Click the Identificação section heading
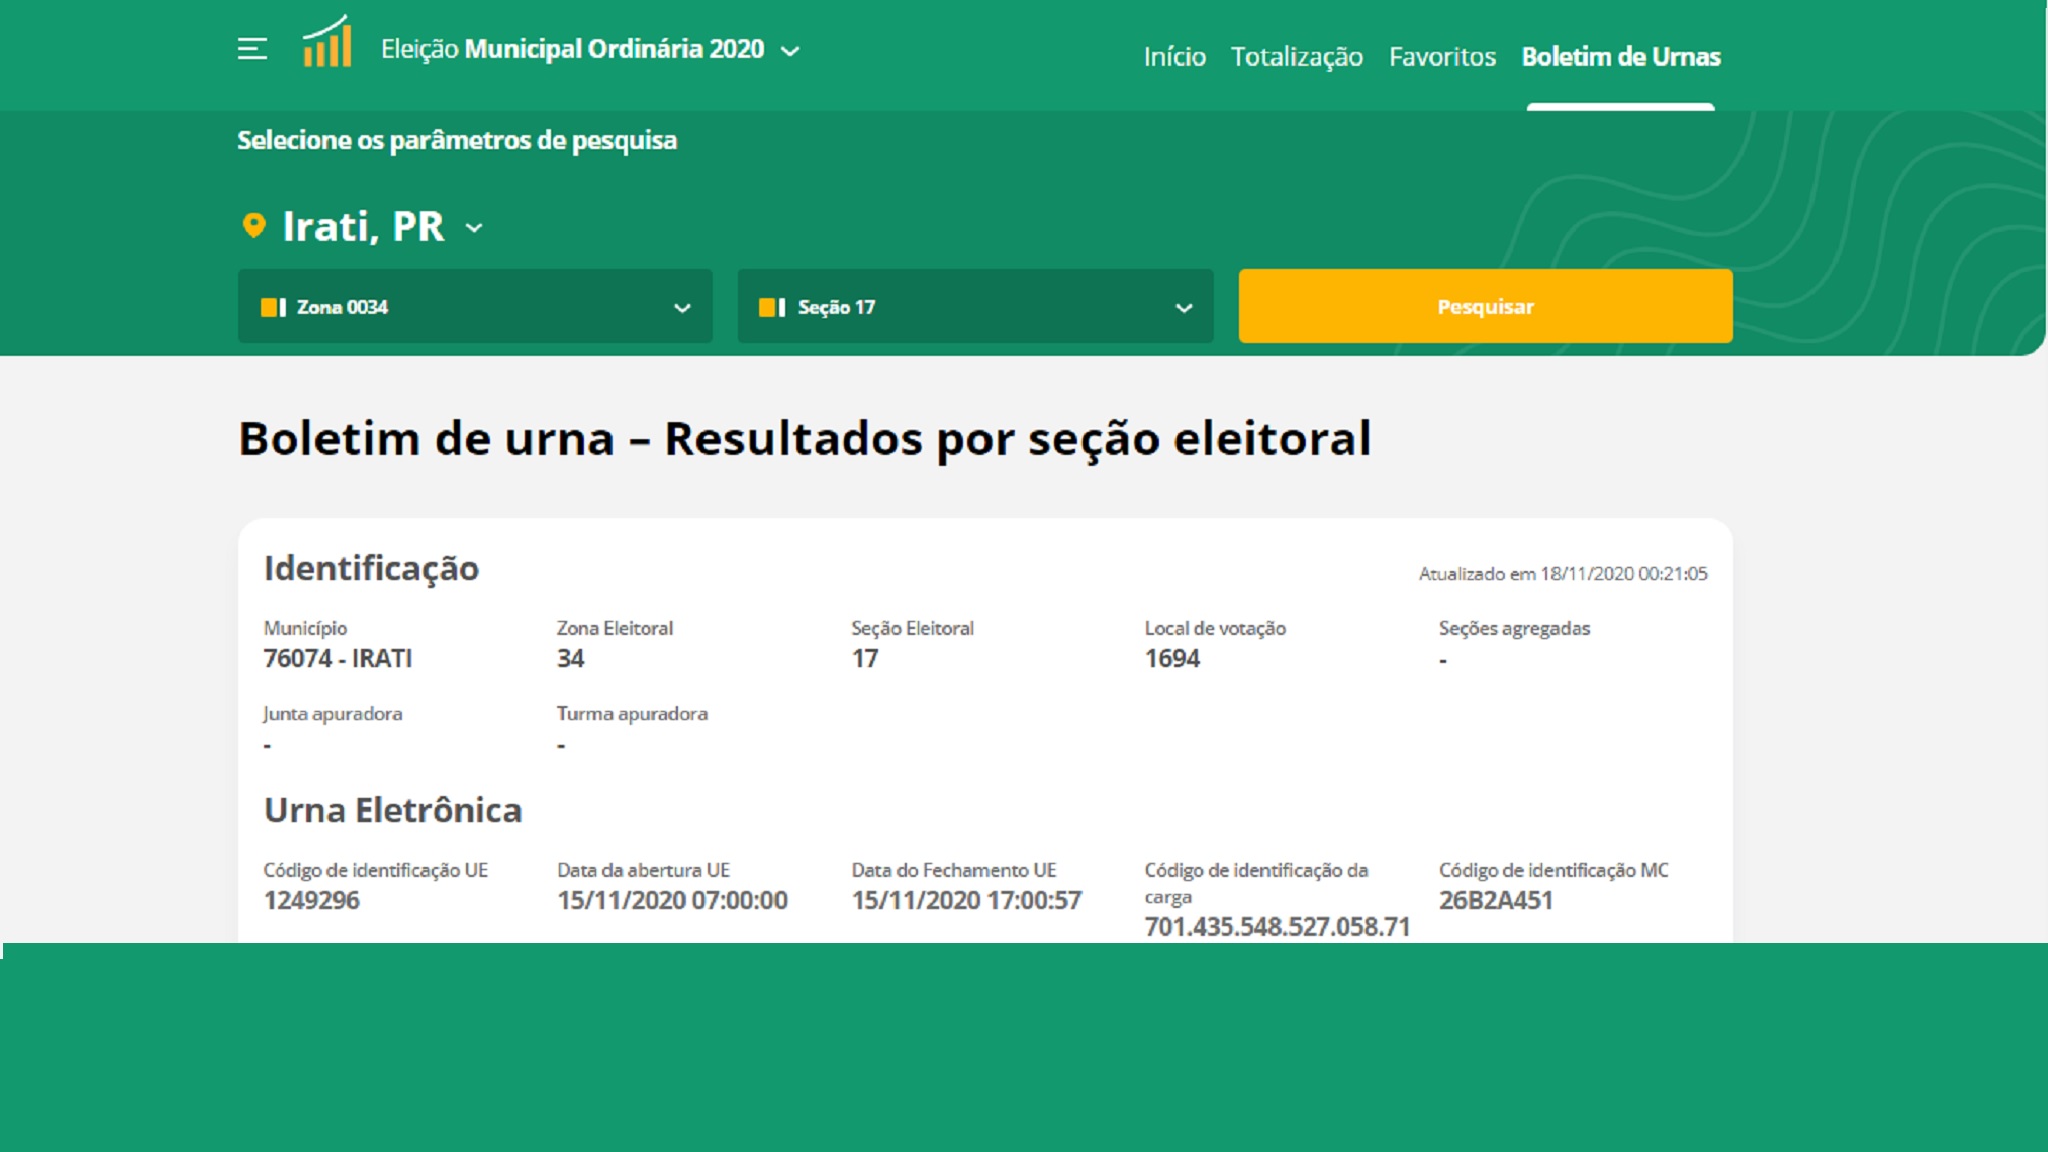 (x=371, y=568)
